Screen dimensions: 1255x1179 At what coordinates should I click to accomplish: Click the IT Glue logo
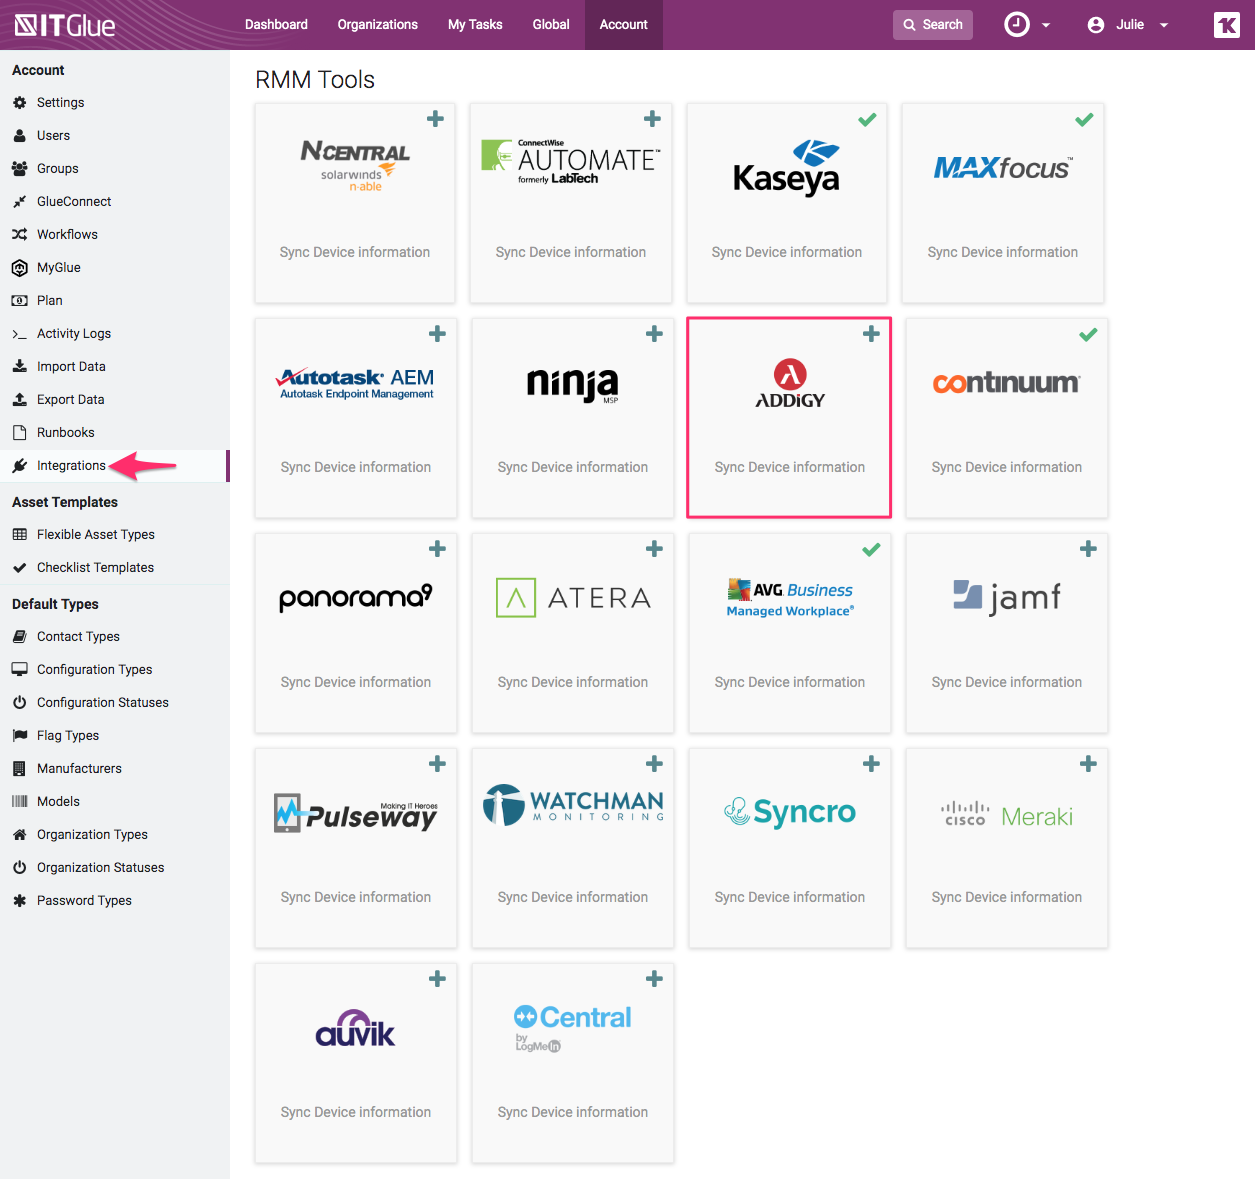[65, 25]
